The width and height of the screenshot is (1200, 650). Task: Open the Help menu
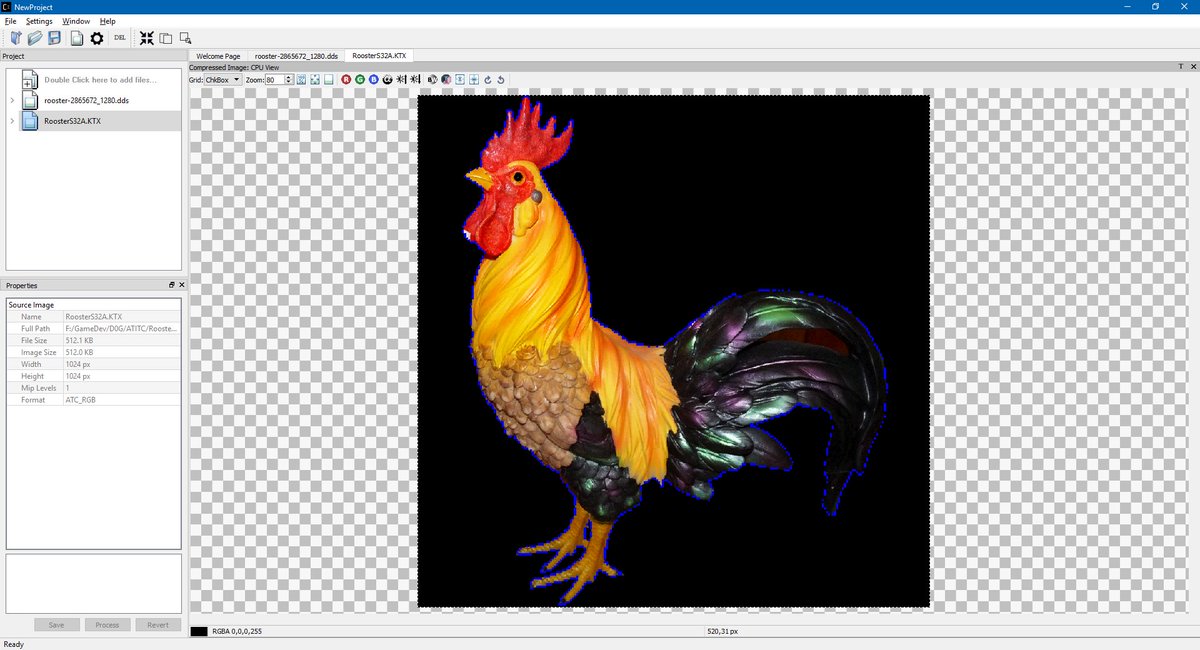point(107,21)
